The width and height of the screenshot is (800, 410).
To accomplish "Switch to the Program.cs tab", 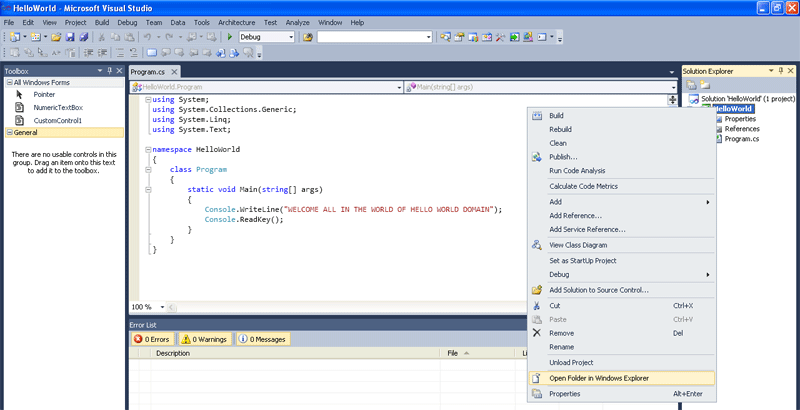I will point(148,72).
